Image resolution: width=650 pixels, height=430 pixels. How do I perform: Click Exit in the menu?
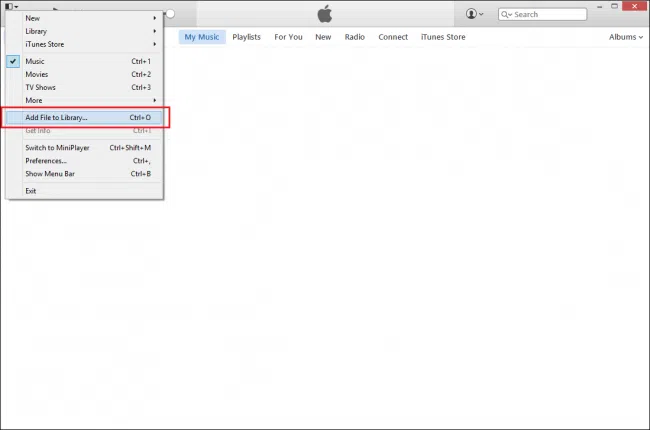click(31, 191)
